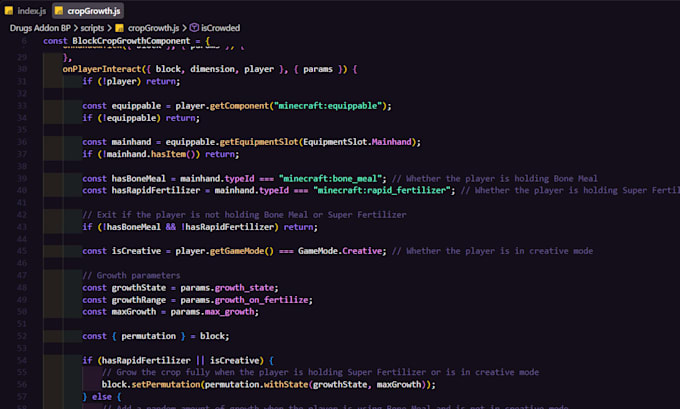Click line number 30 in the gutter

tap(23, 69)
